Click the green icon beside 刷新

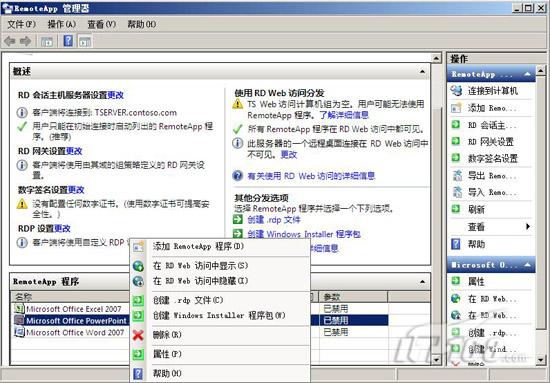(455, 209)
